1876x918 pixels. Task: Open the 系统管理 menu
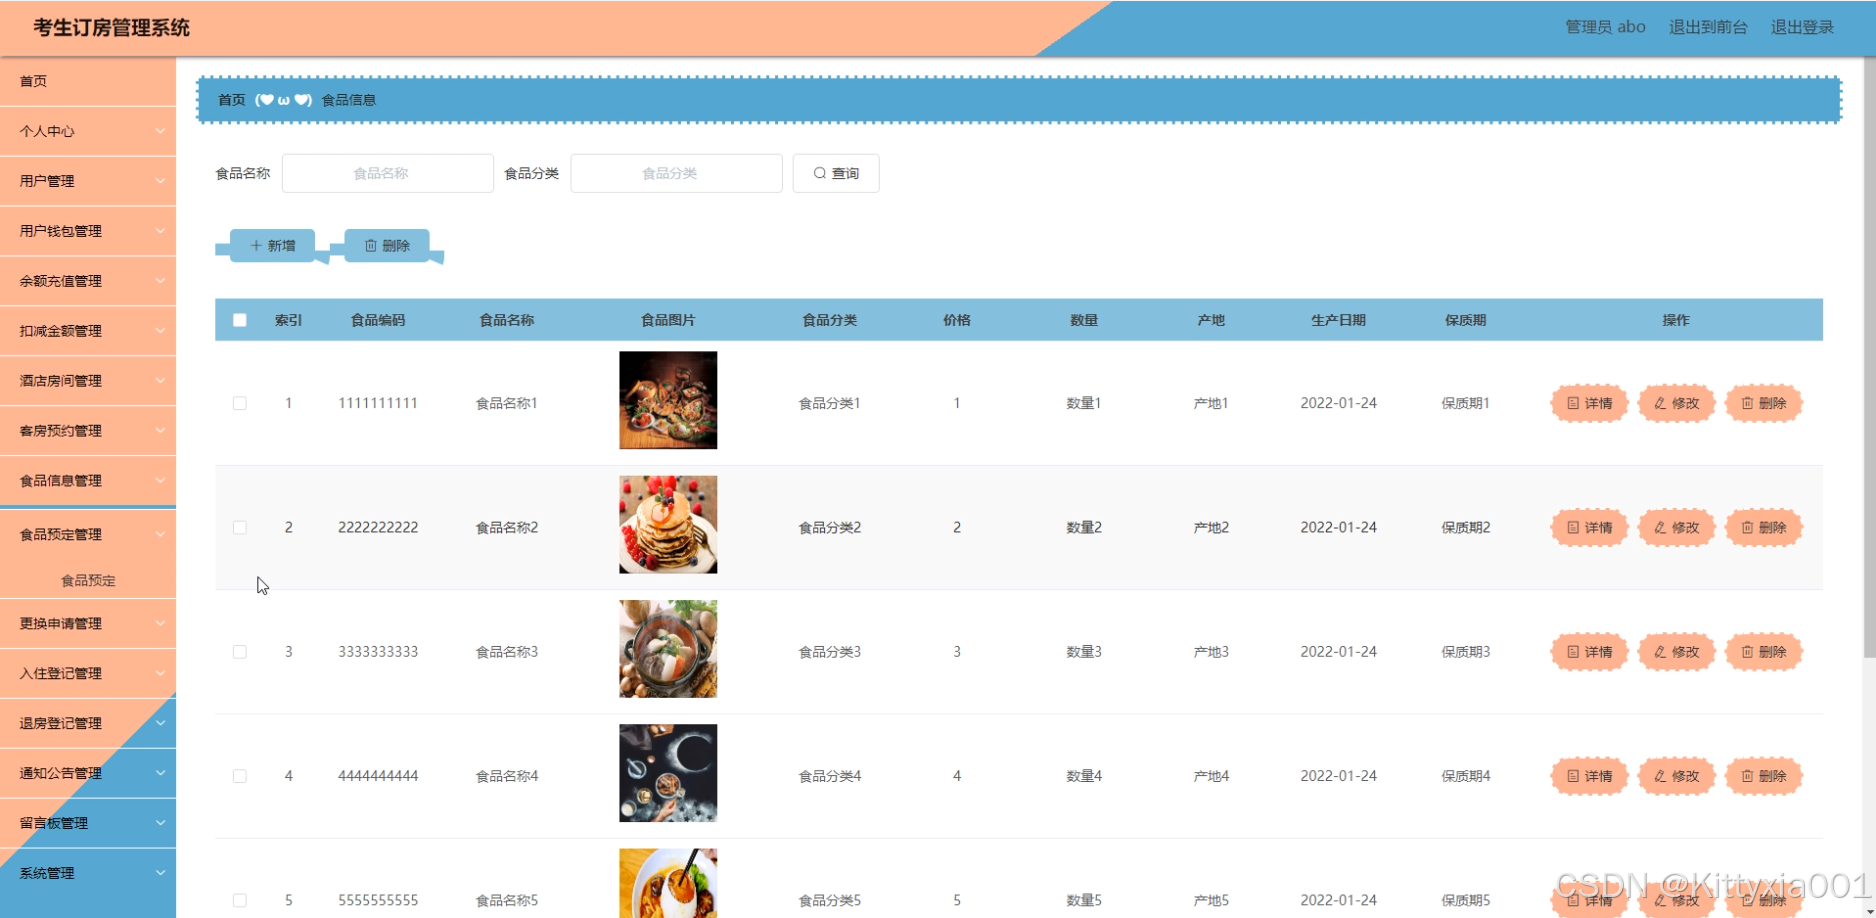[x=88, y=873]
